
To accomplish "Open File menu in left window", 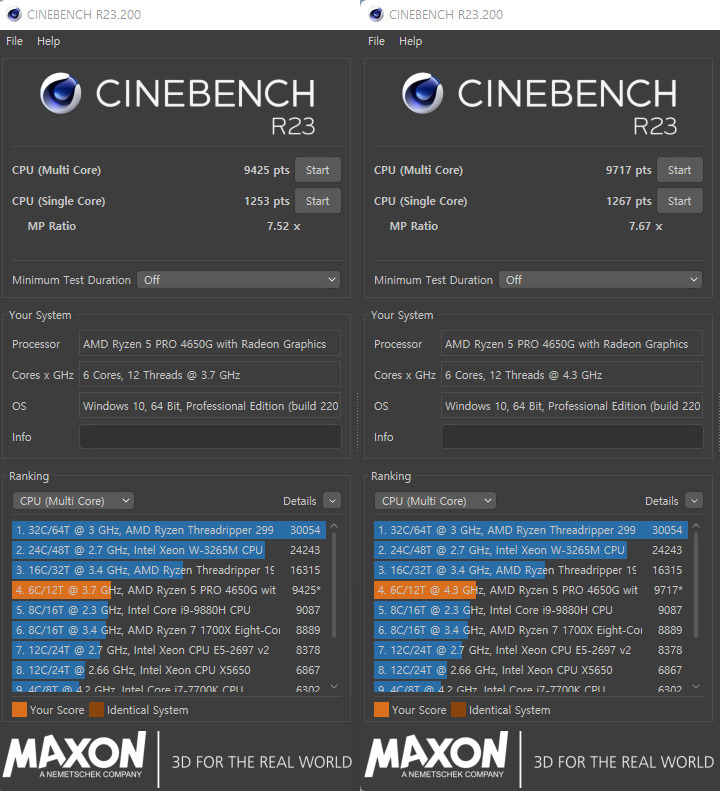I will click(14, 41).
